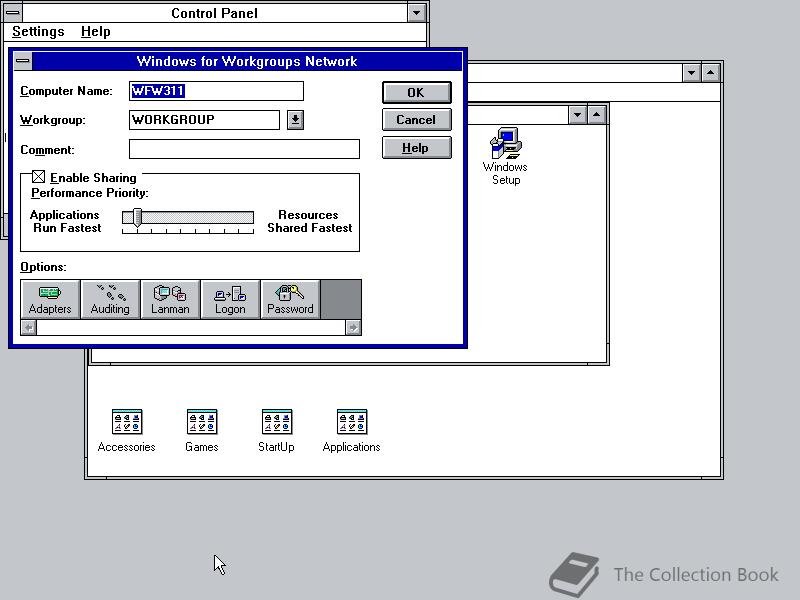Viewport: 800px width, 600px height.
Task: Open the Lanman option
Action: (170, 299)
